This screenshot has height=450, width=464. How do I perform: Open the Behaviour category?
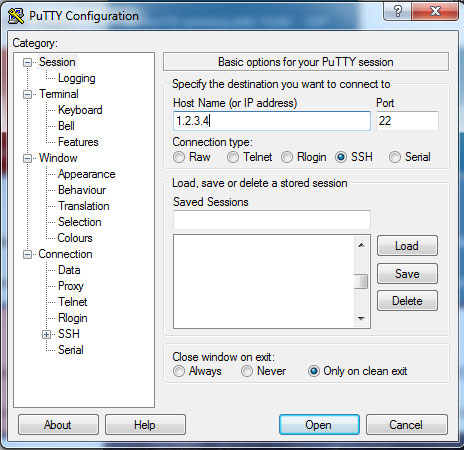[x=82, y=190]
